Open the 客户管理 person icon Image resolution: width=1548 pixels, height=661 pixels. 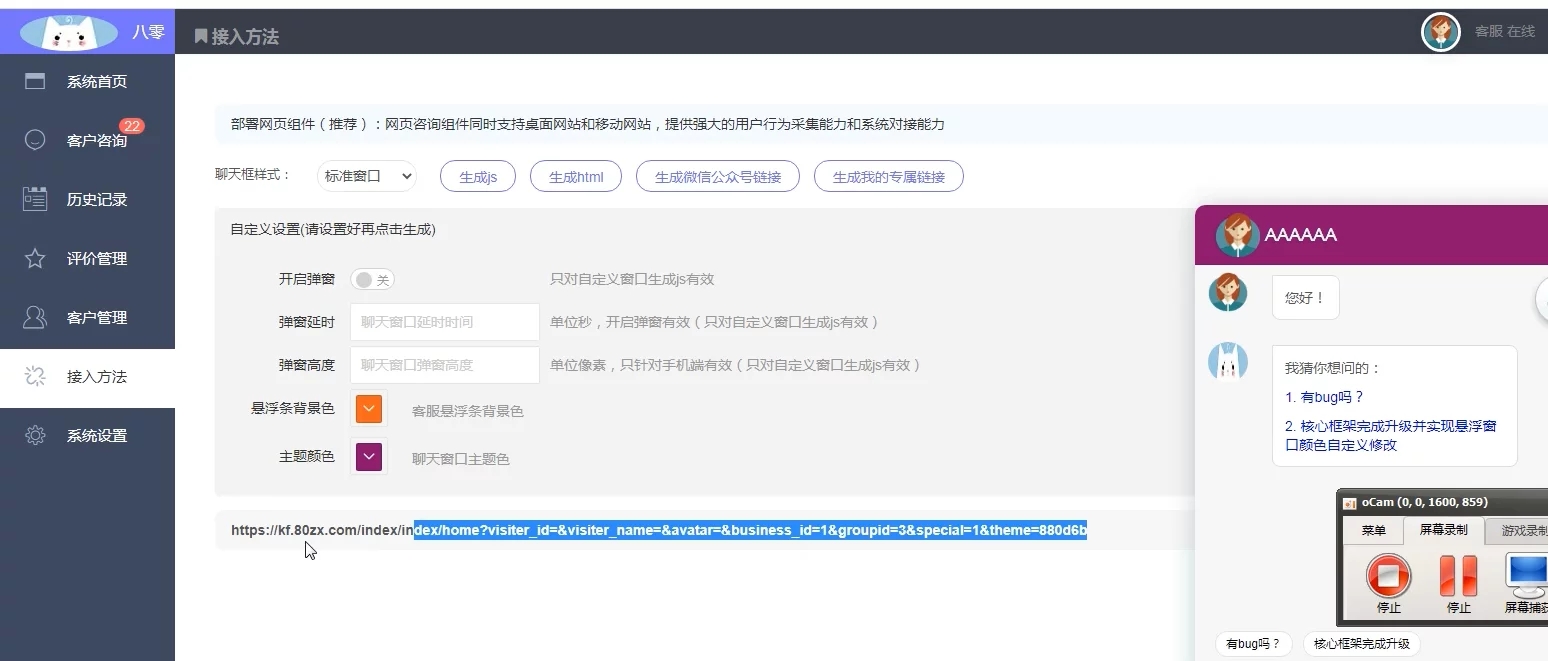click(35, 318)
